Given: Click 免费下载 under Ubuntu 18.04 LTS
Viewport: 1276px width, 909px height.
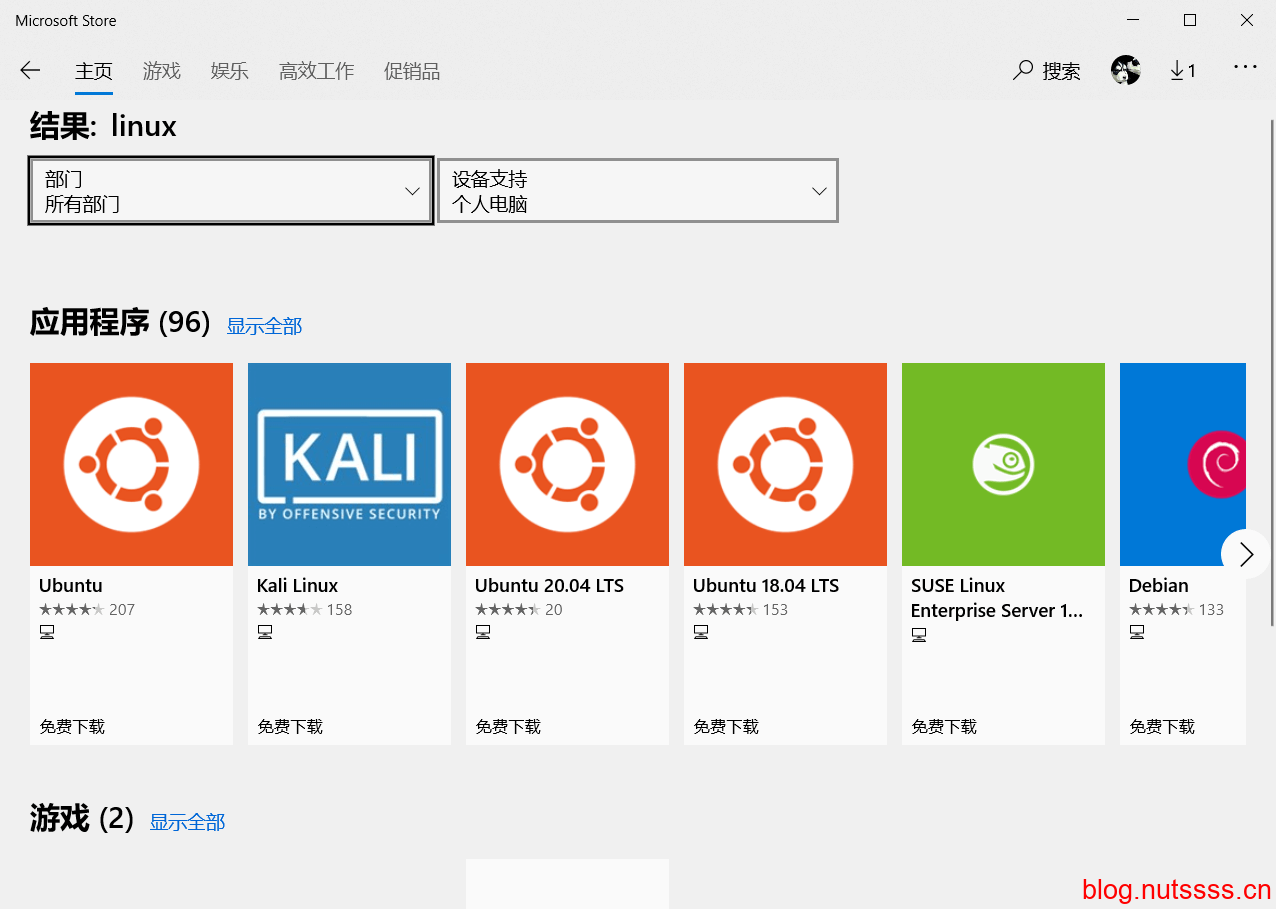Looking at the screenshot, I should [726, 727].
